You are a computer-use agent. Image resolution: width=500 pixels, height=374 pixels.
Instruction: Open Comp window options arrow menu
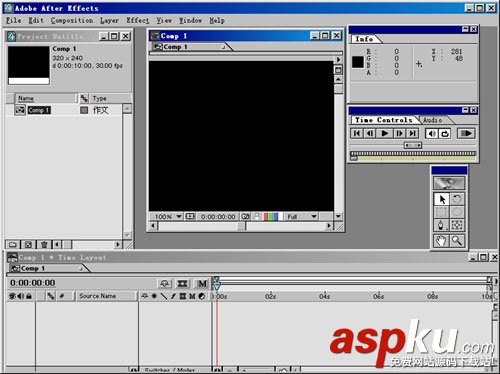pyautogui.click(x=338, y=59)
